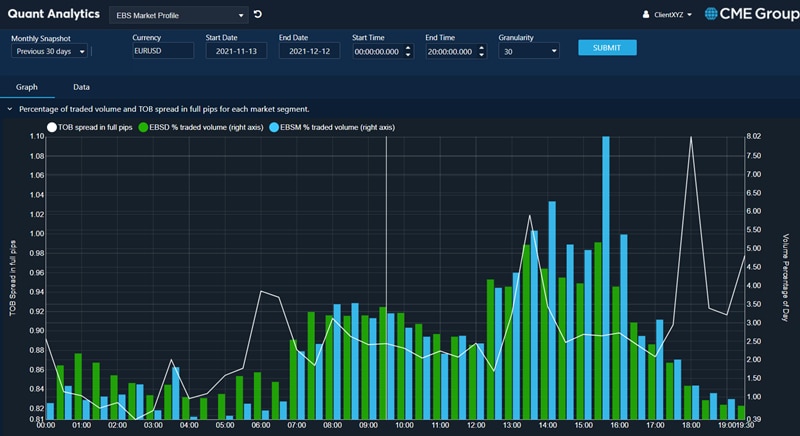The height and width of the screenshot is (436, 800).
Task: Open the Monthly Snapshot dropdown
Action: (x=49, y=51)
